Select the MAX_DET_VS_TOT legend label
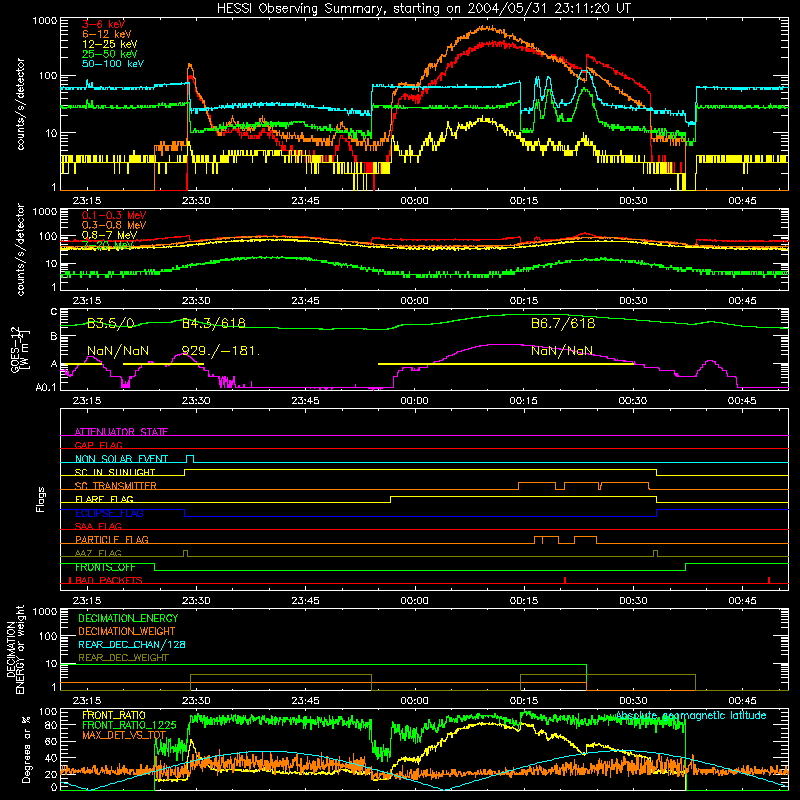This screenshot has width=800, height=800. click(124, 735)
